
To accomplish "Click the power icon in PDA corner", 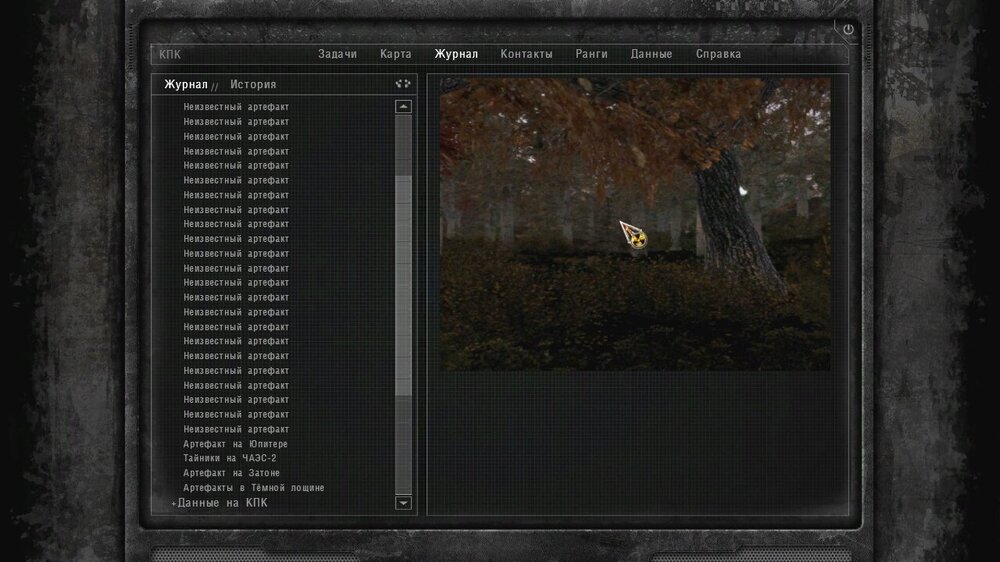I will pyautogui.click(x=848, y=29).
